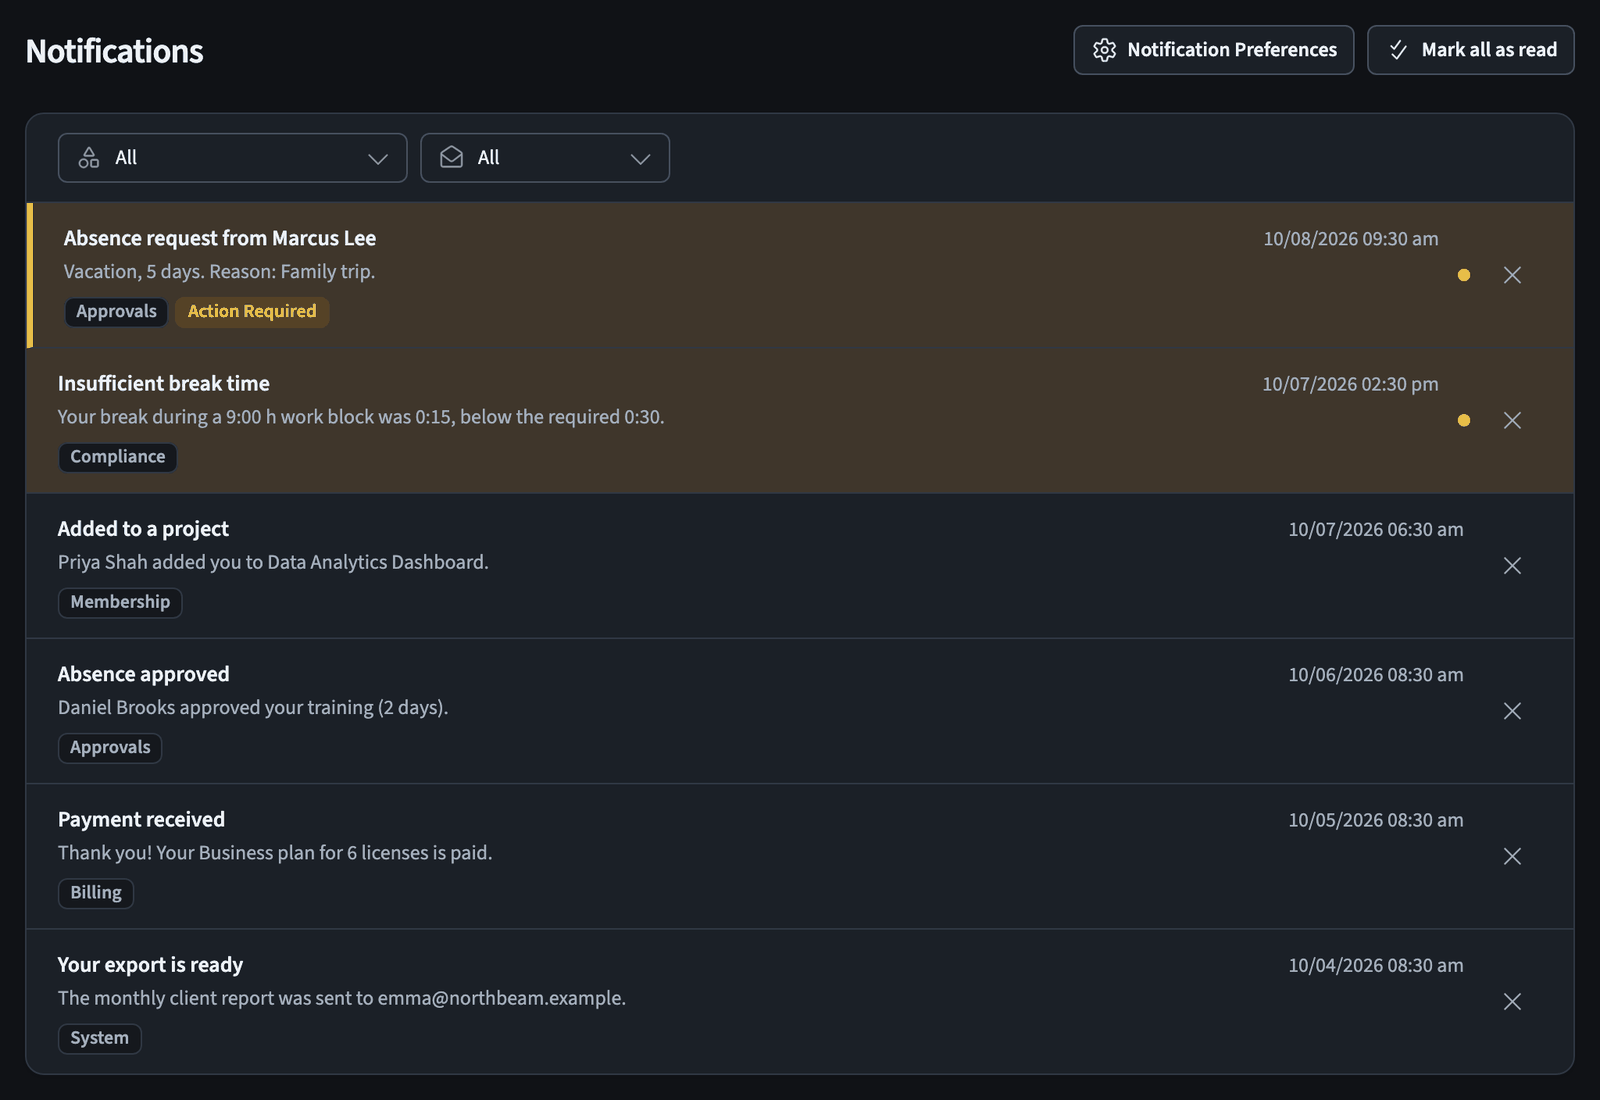This screenshot has width=1600, height=1100.
Task: Open 'Payment received' title
Action: [141, 819]
